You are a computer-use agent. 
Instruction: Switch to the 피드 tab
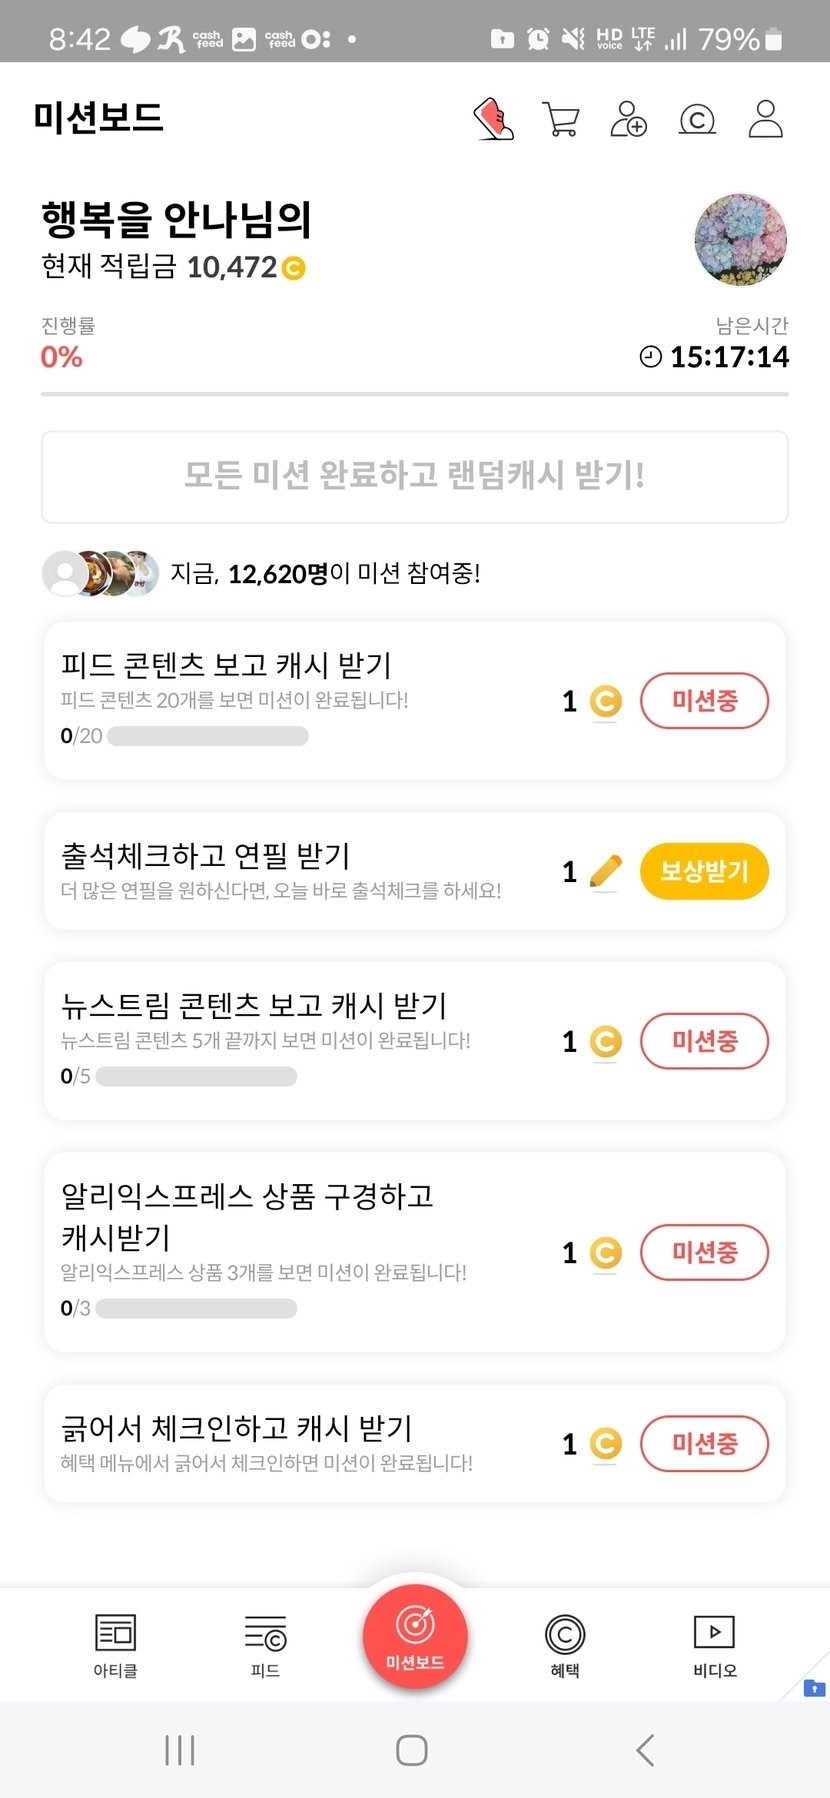point(265,1645)
